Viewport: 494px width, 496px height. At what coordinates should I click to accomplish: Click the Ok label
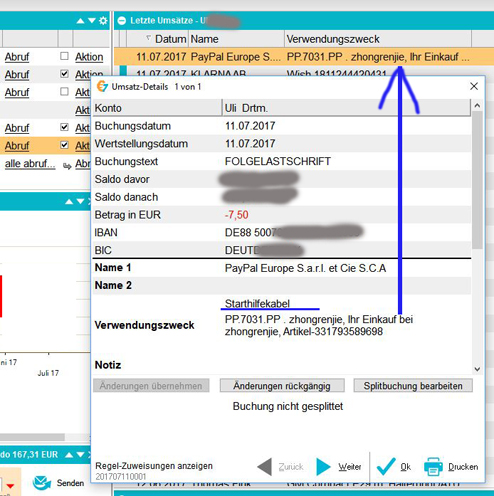pos(405,467)
